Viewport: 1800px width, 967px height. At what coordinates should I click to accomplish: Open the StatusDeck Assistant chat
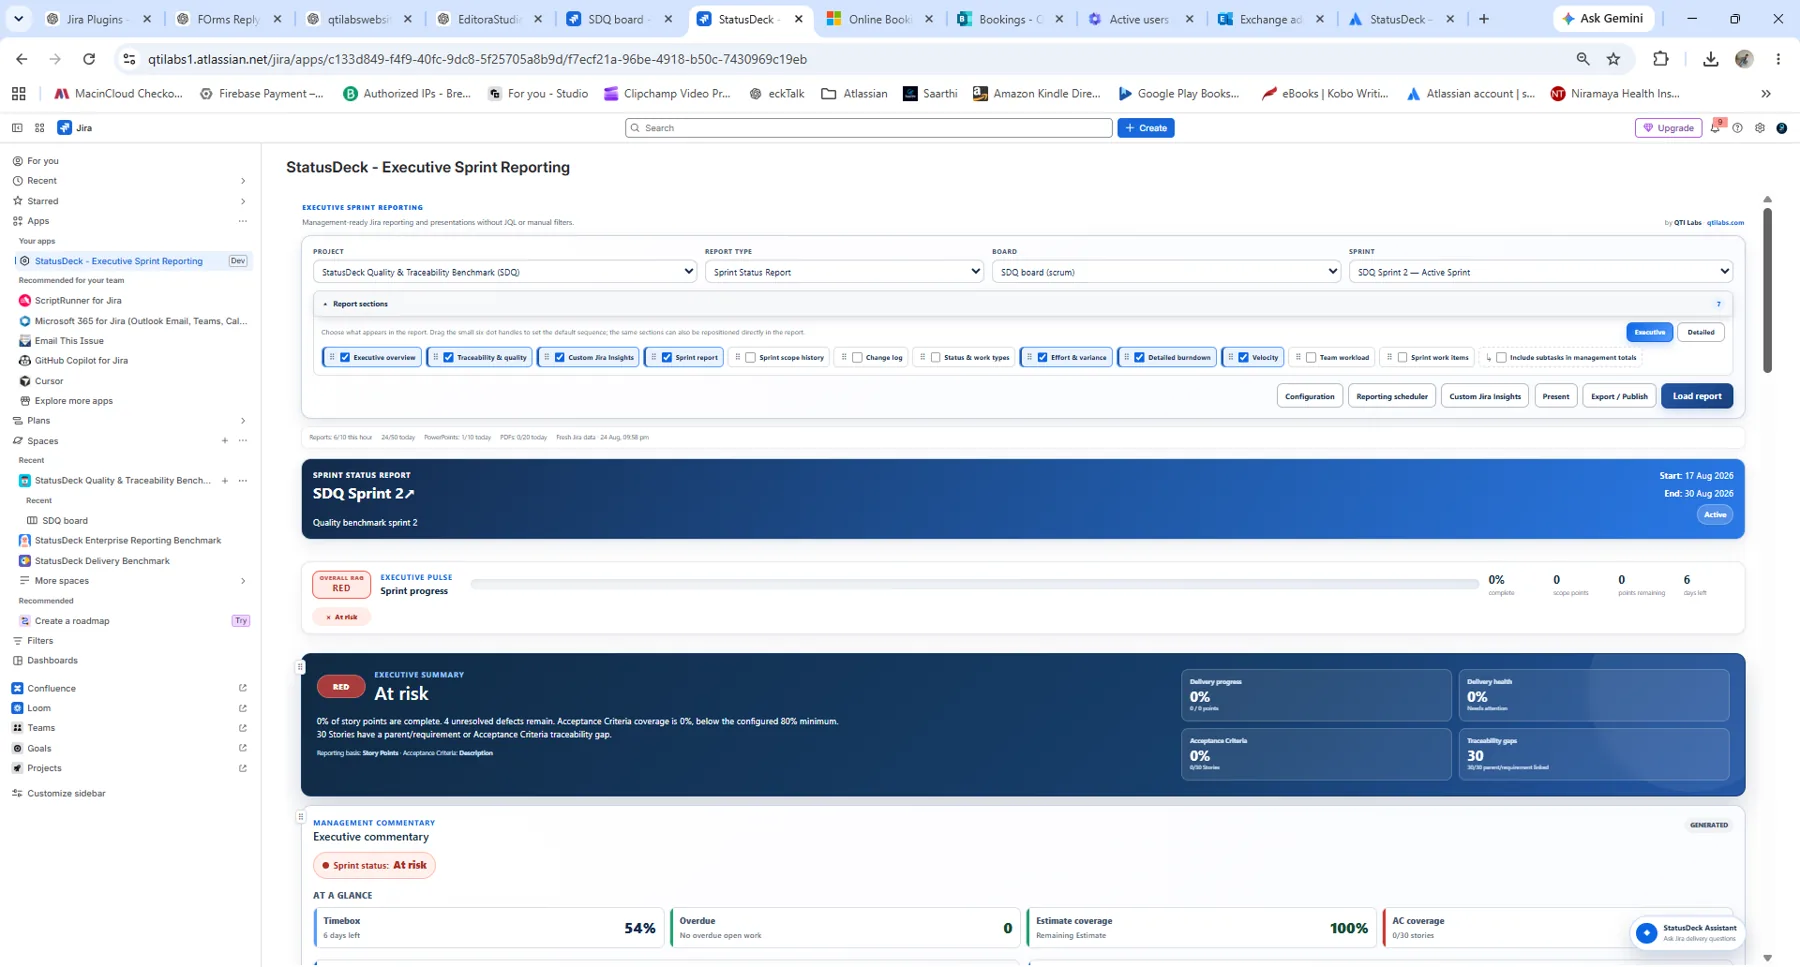1687,933
